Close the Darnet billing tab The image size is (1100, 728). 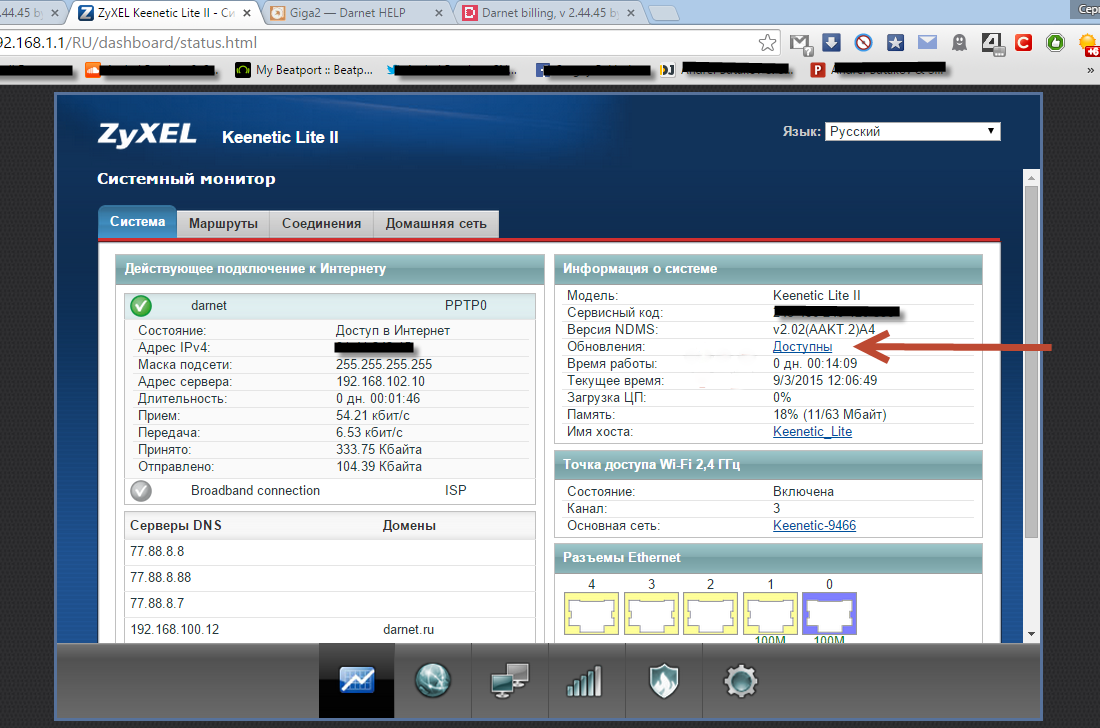(631, 13)
